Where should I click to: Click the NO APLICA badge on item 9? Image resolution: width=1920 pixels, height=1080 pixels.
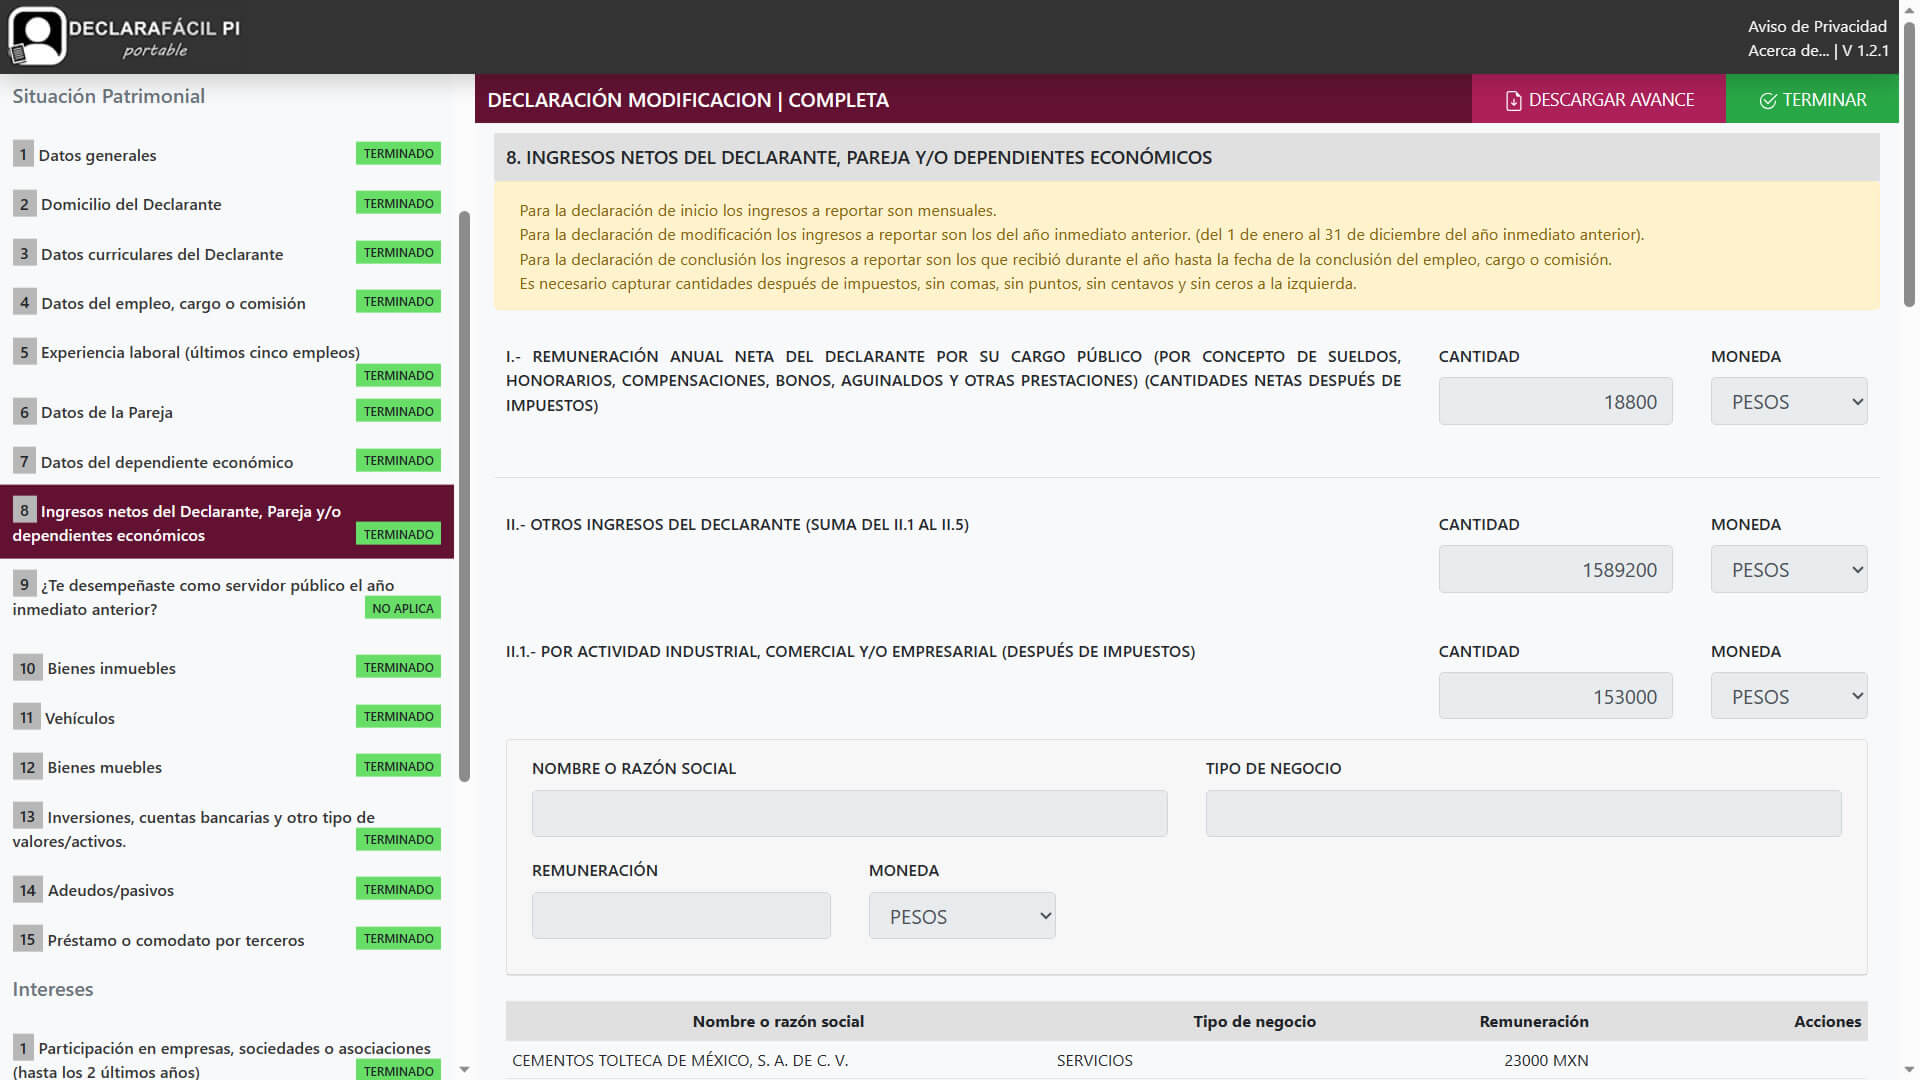click(x=402, y=608)
